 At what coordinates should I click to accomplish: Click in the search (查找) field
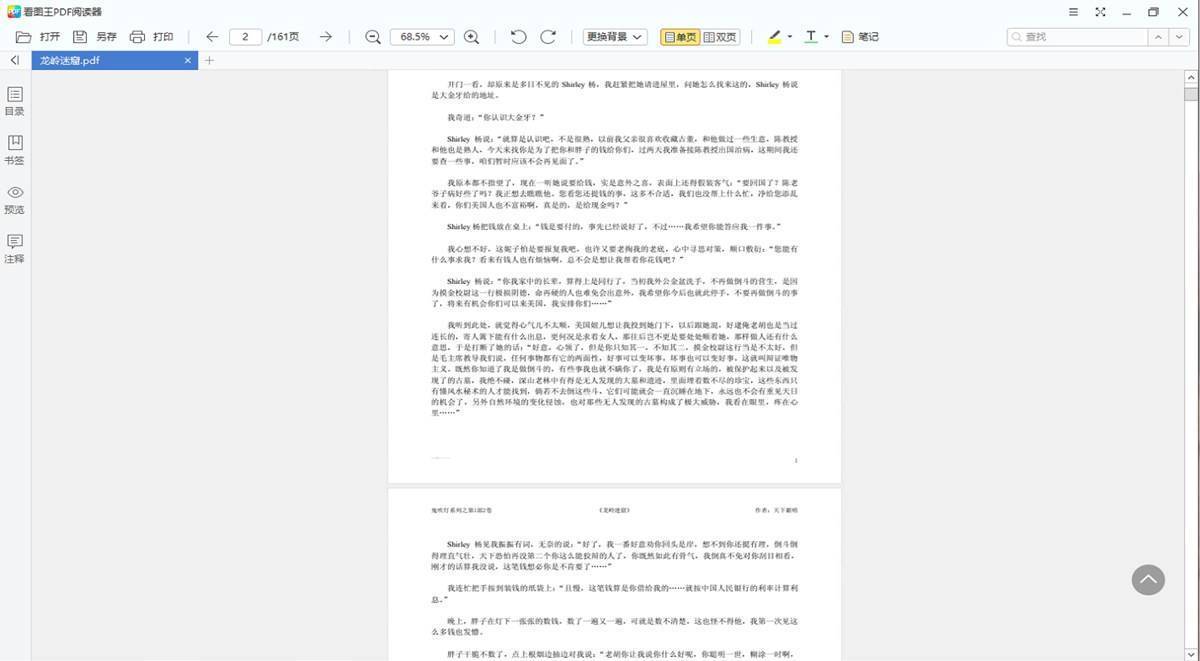[x=1080, y=37]
